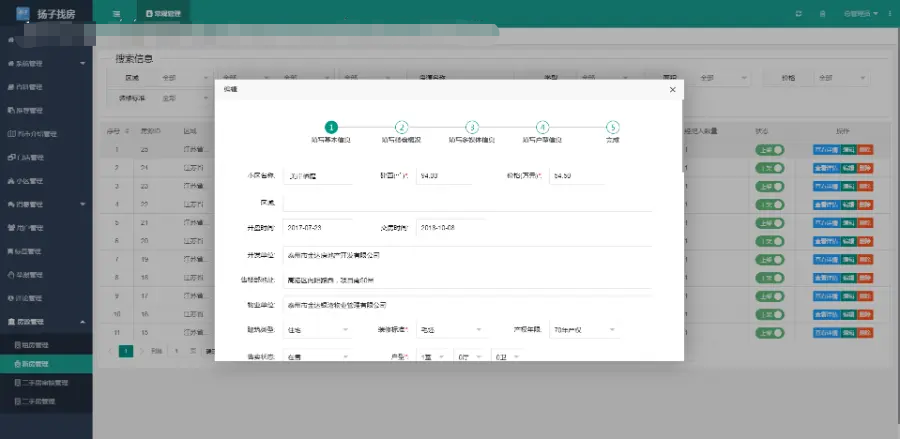Click step 3 circle in the wizard
Screen dimensions: 900x439
click(x=472, y=127)
